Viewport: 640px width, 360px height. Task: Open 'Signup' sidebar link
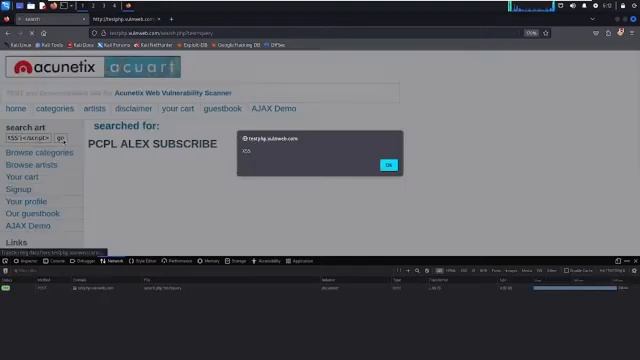tap(18, 189)
